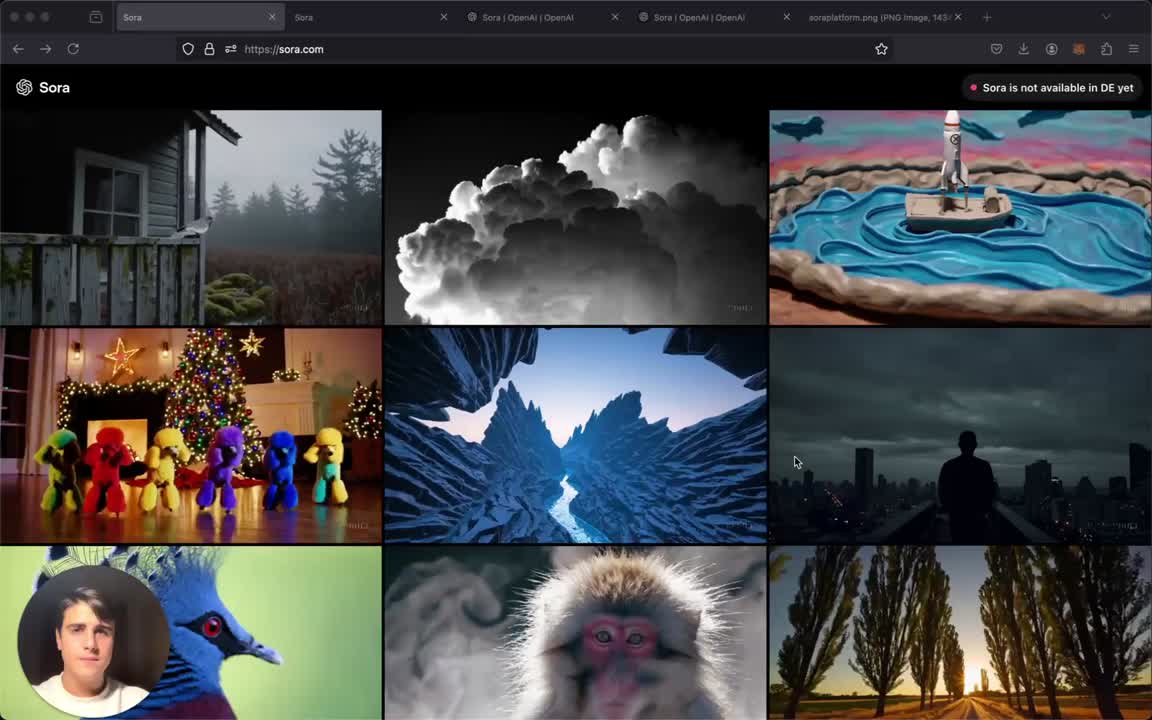Click the 'Sora is not available in DE yet' badge
Screen dimensions: 1152x720
pyautogui.click(x=1052, y=87)
